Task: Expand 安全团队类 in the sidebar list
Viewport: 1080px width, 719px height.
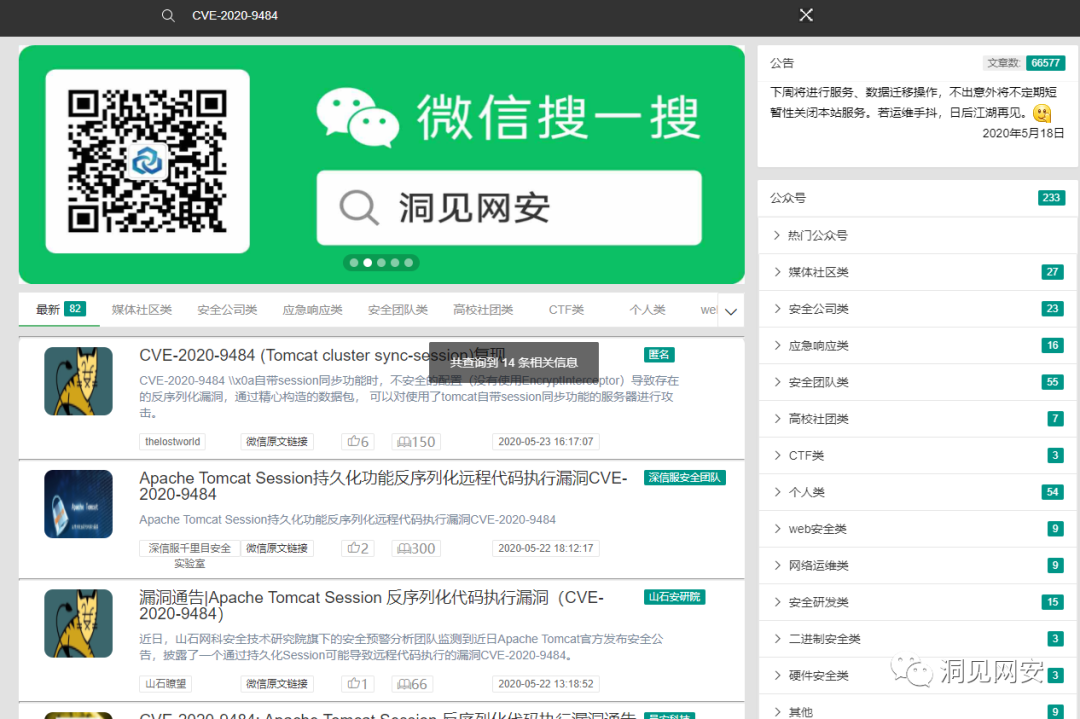Action: pos(917,382)
